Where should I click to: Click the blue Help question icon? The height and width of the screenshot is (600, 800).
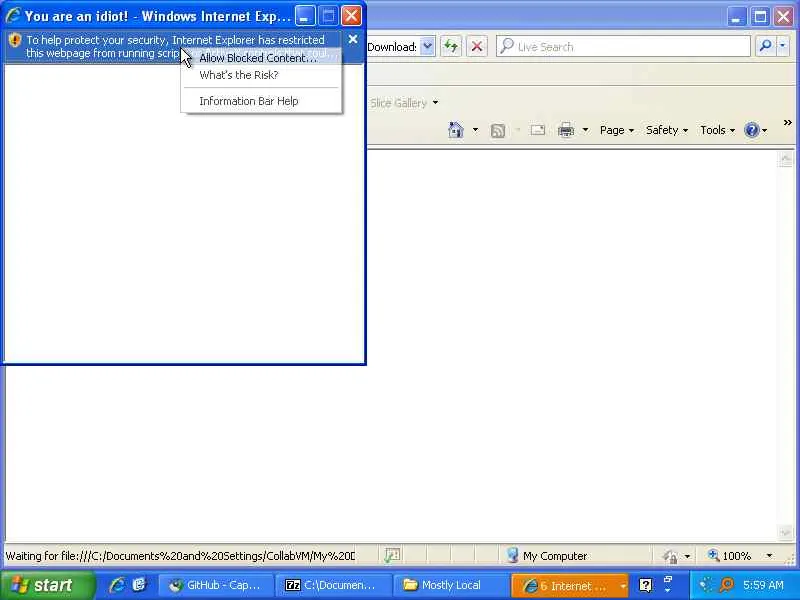pyautogui.click(x=752, y=130)
